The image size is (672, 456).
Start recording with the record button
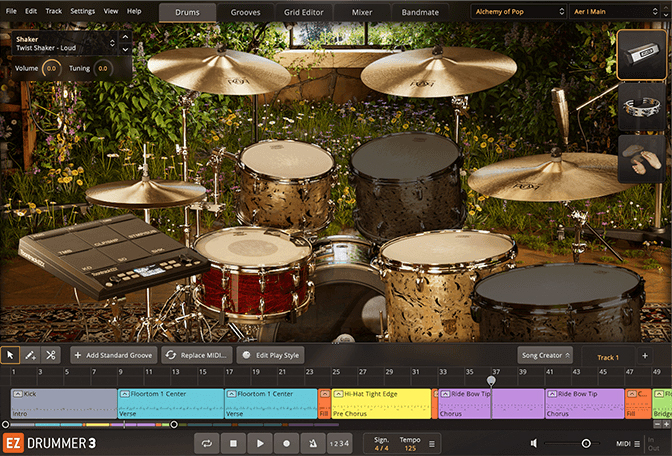coord(286,444)
